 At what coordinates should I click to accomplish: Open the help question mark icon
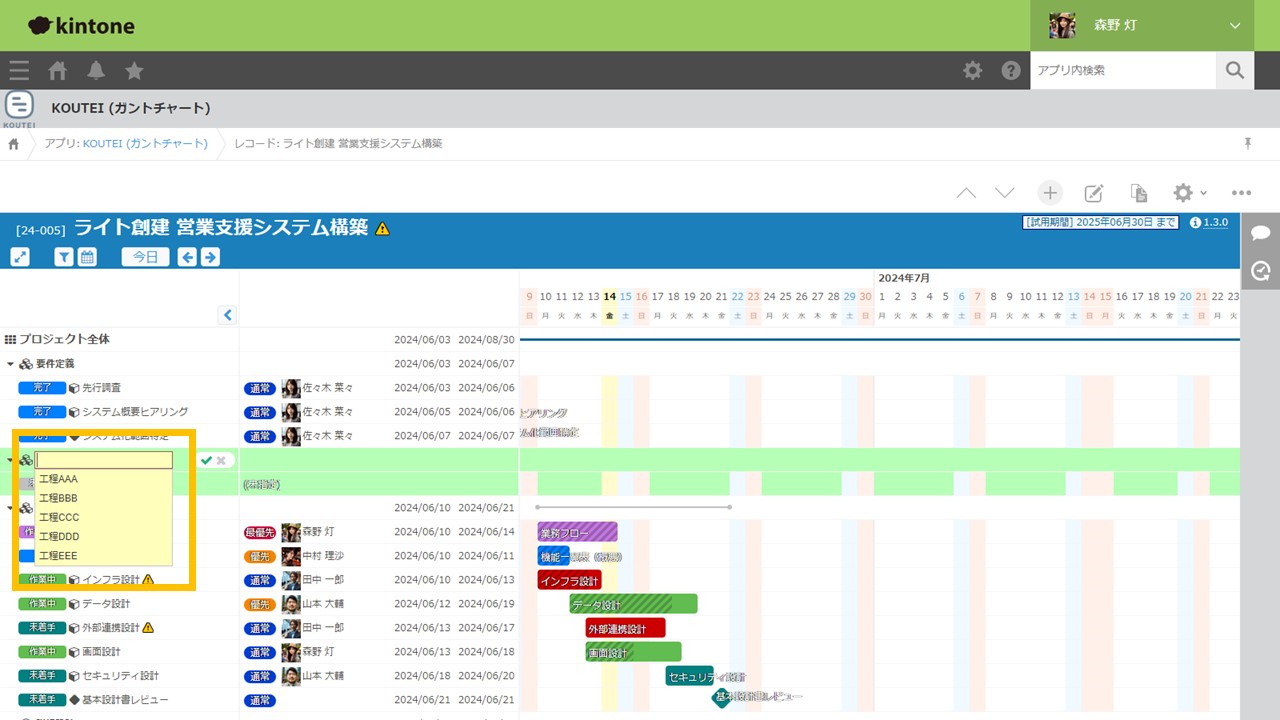pyautogui.click(x=1011, y=70)
